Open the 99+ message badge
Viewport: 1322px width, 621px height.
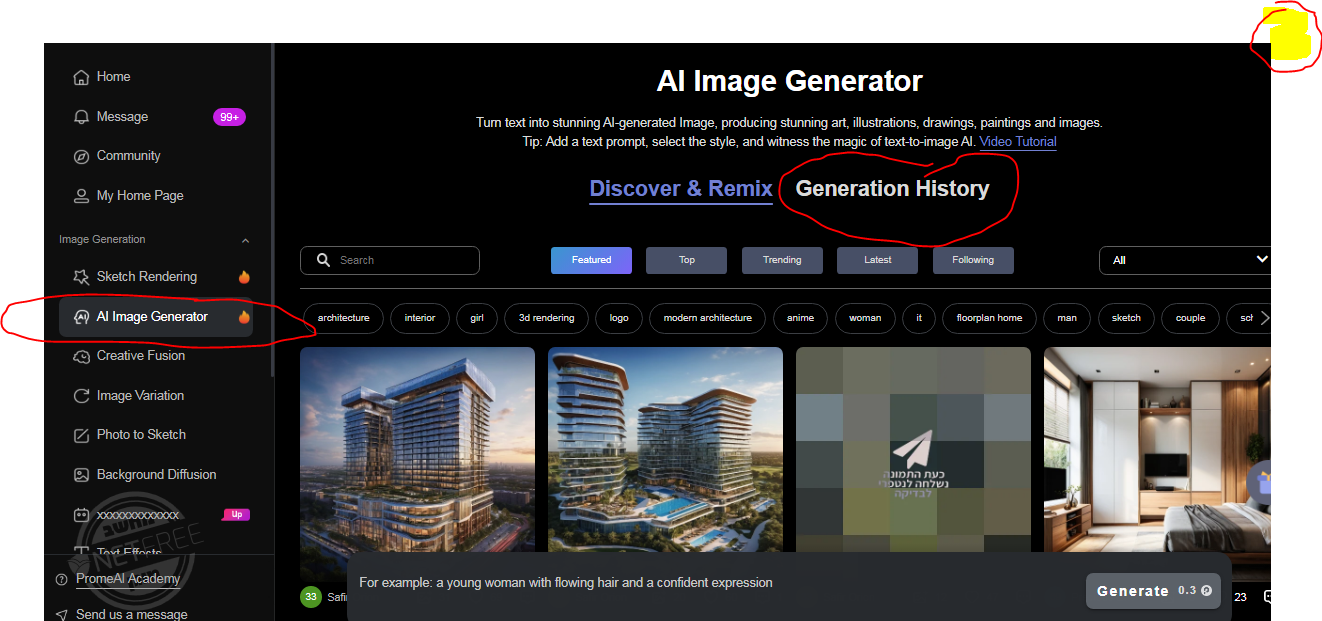(229, 117)
